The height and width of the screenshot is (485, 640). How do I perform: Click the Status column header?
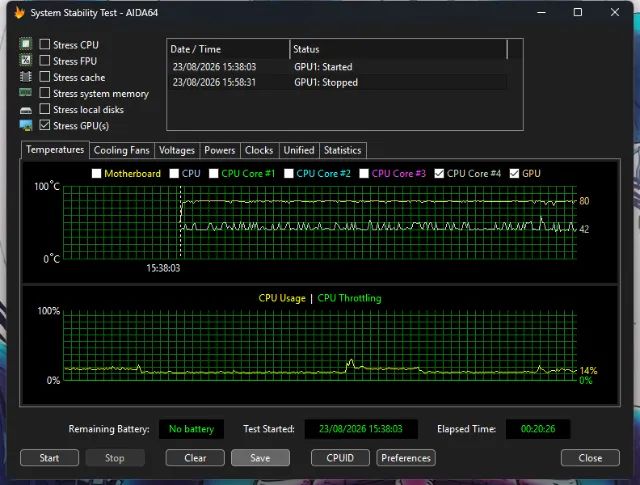[x=398, y=49]
